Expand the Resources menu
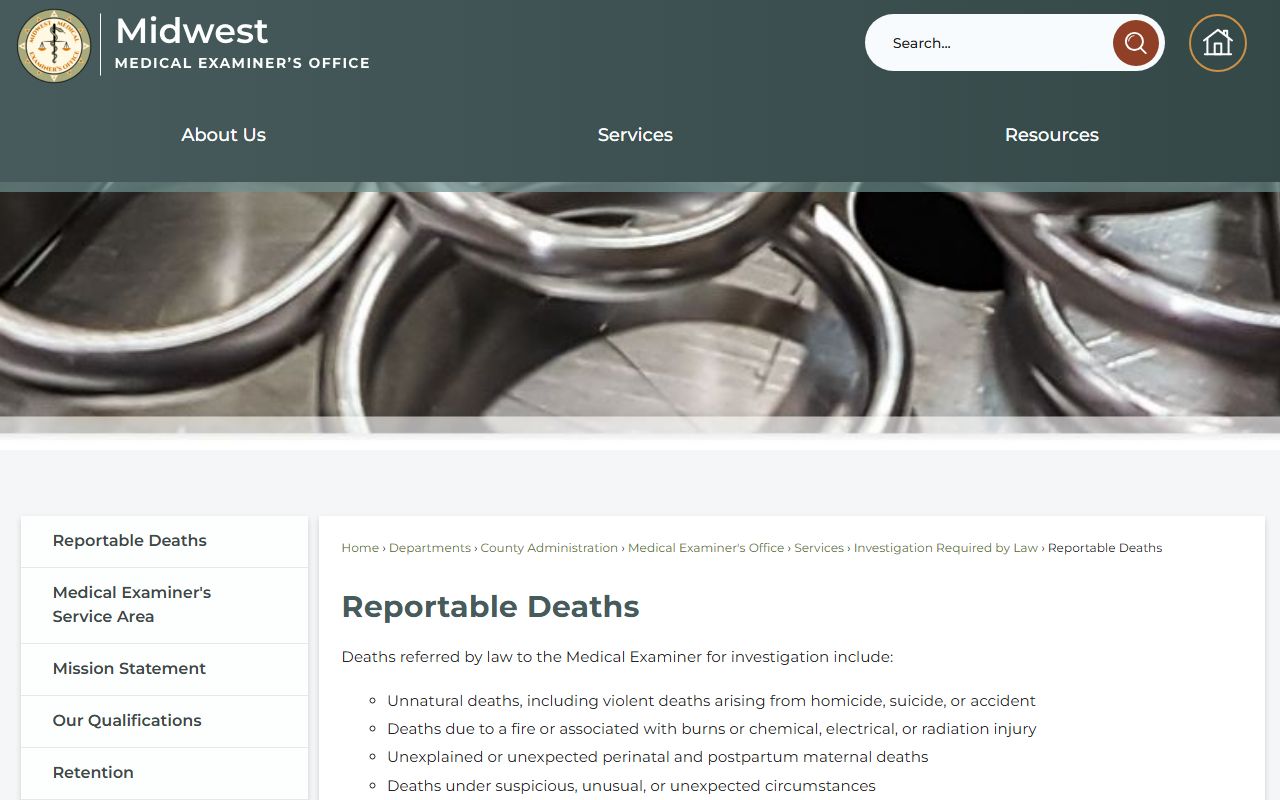 coord(1051,135)
